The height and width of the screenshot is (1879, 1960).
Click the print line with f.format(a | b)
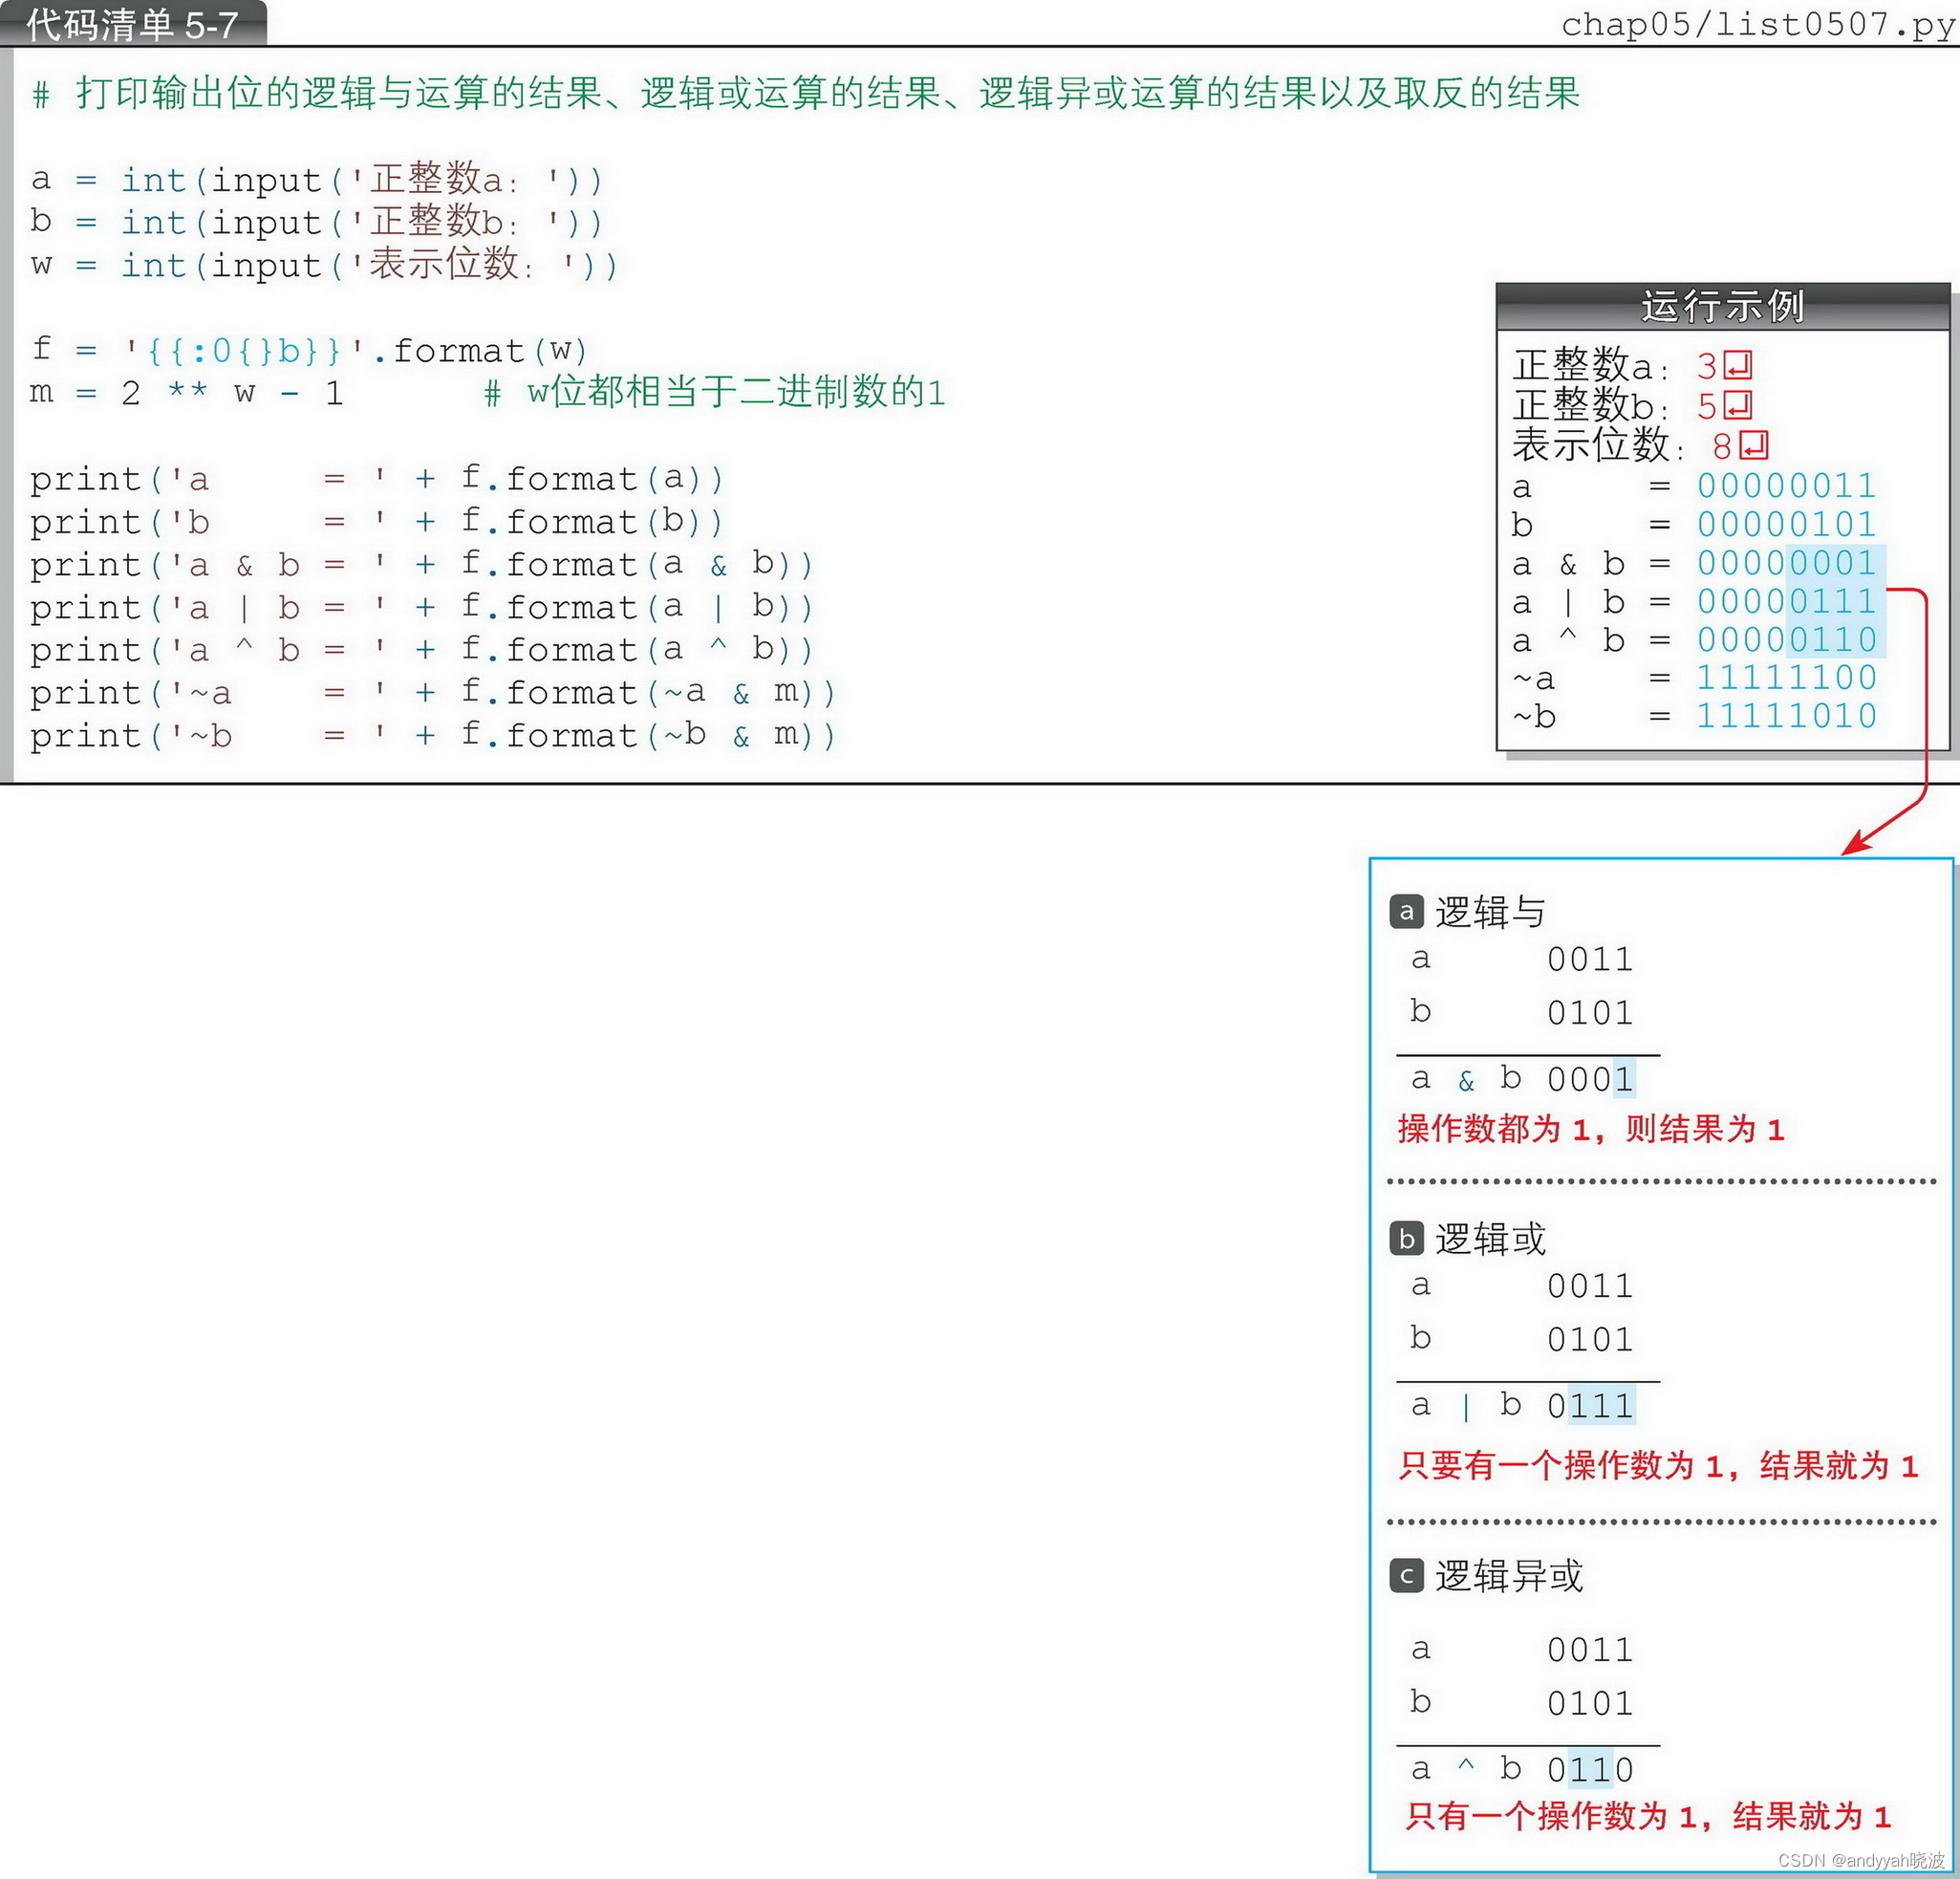(421, 607)
